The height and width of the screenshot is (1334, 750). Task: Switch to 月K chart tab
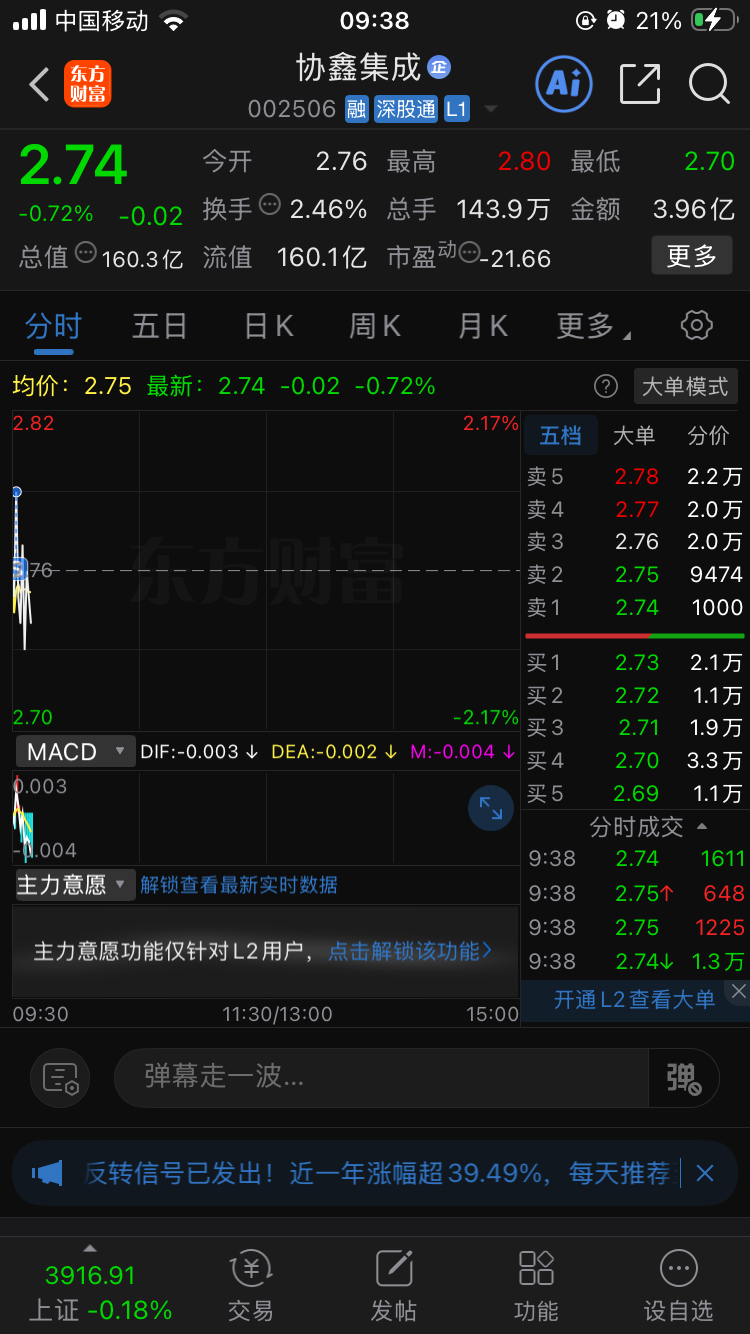[483, 326]
